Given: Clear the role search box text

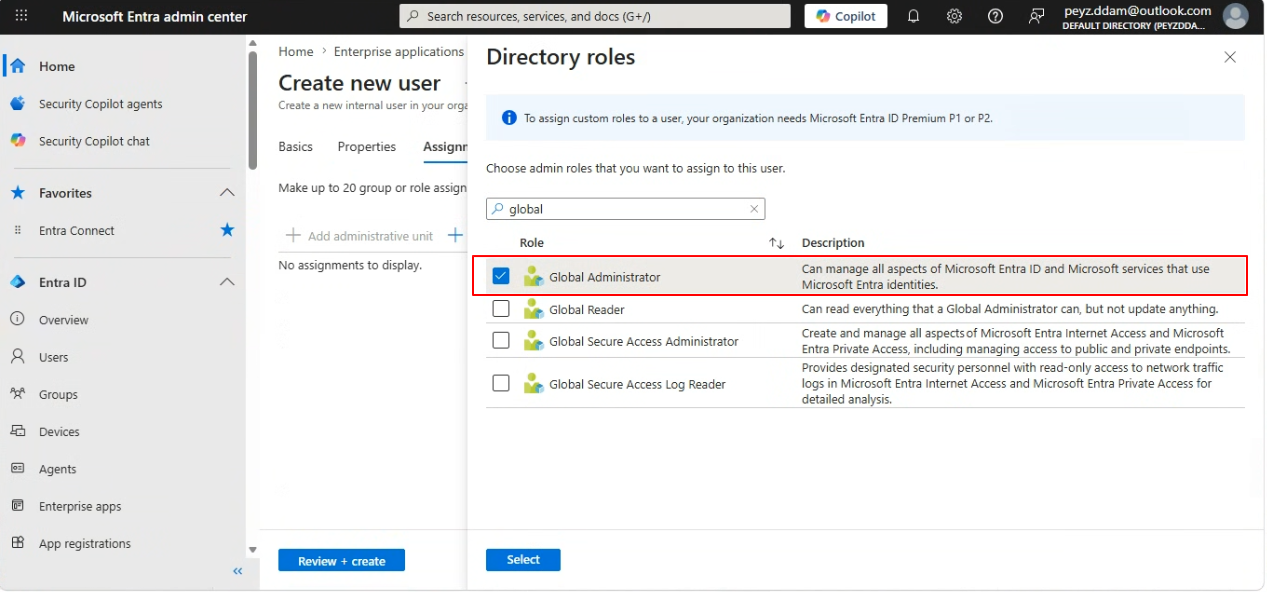Looking at the screenshot, I should pos(755,209).
